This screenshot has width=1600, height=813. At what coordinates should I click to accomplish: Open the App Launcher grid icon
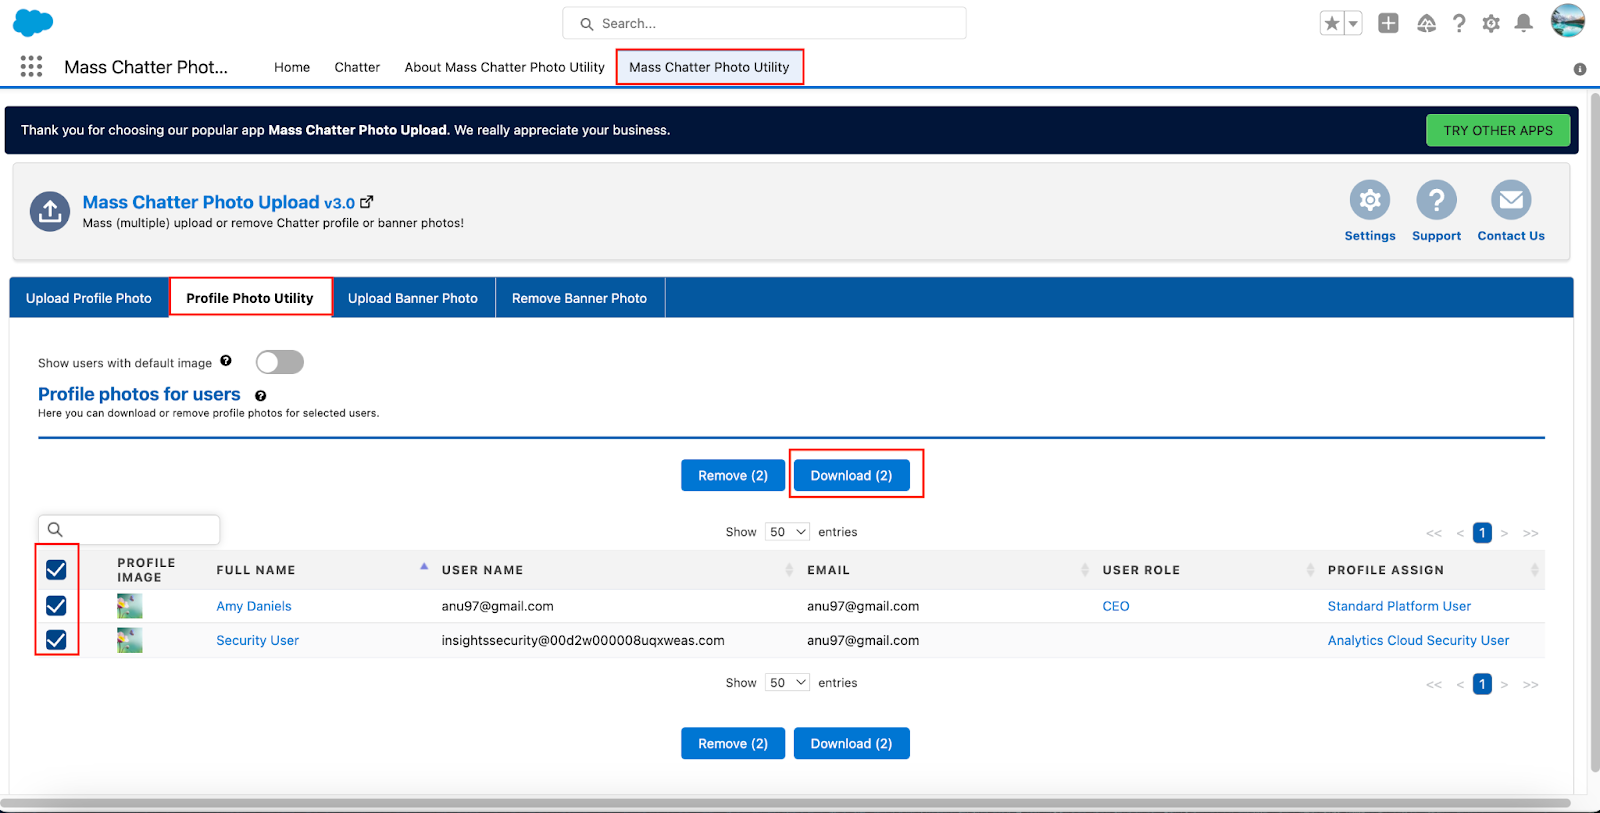[31, 67]
